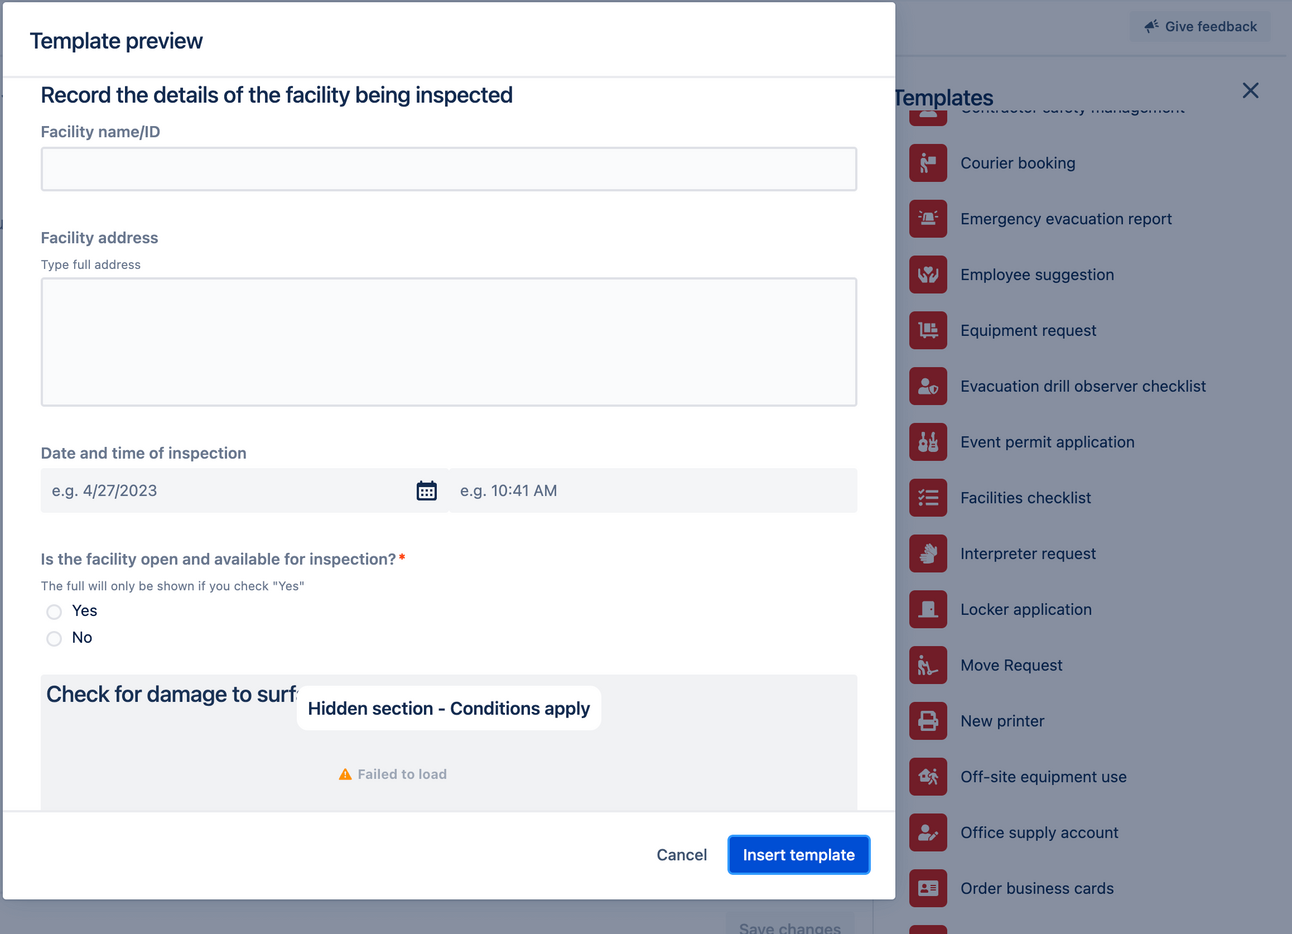This screenshot has width=1292, height=934.
Task: Click the inspection date input field
Action: 228,491
